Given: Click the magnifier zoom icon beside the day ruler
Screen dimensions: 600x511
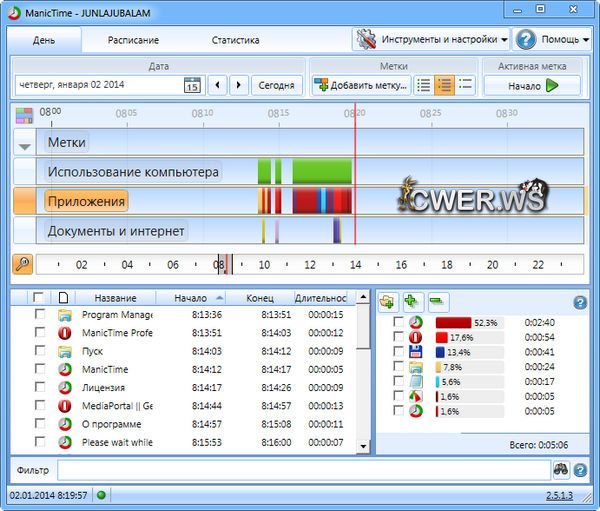Looking at the screenshot, I should tap(23, 264).
